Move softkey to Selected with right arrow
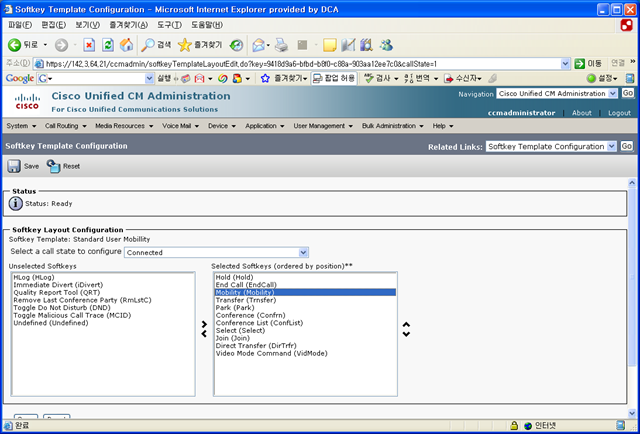Viewport: 640px width, 434px height. [204, 324]
